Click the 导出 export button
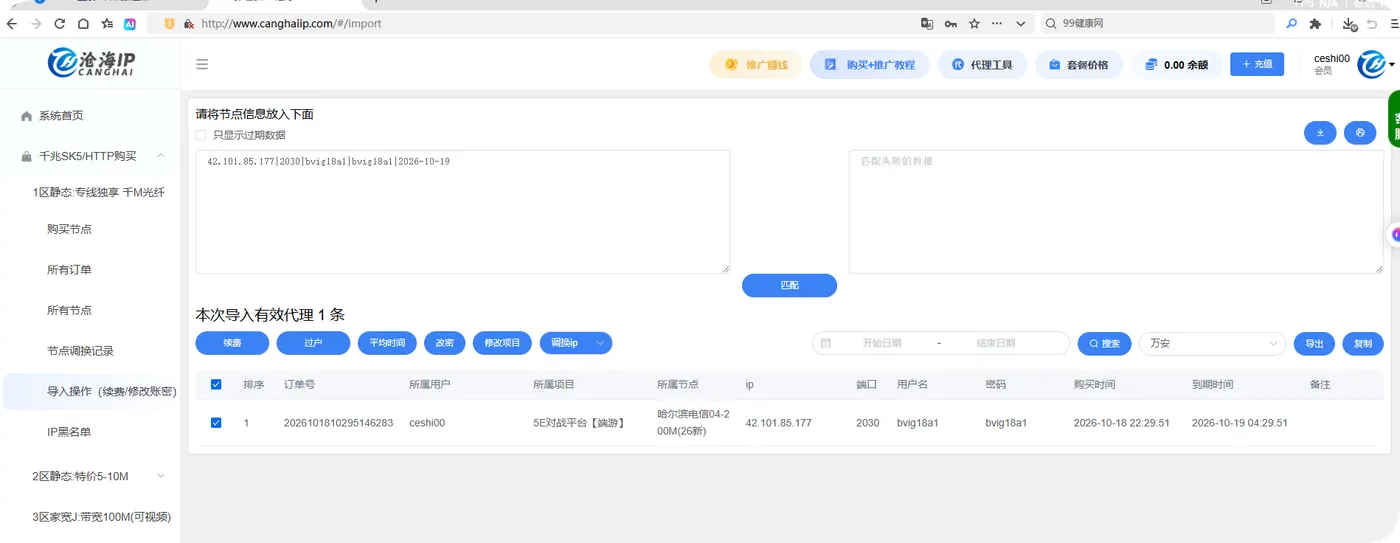Image resolution: width=1400 pixels, height=543 pixels. tap(1314, 343)
